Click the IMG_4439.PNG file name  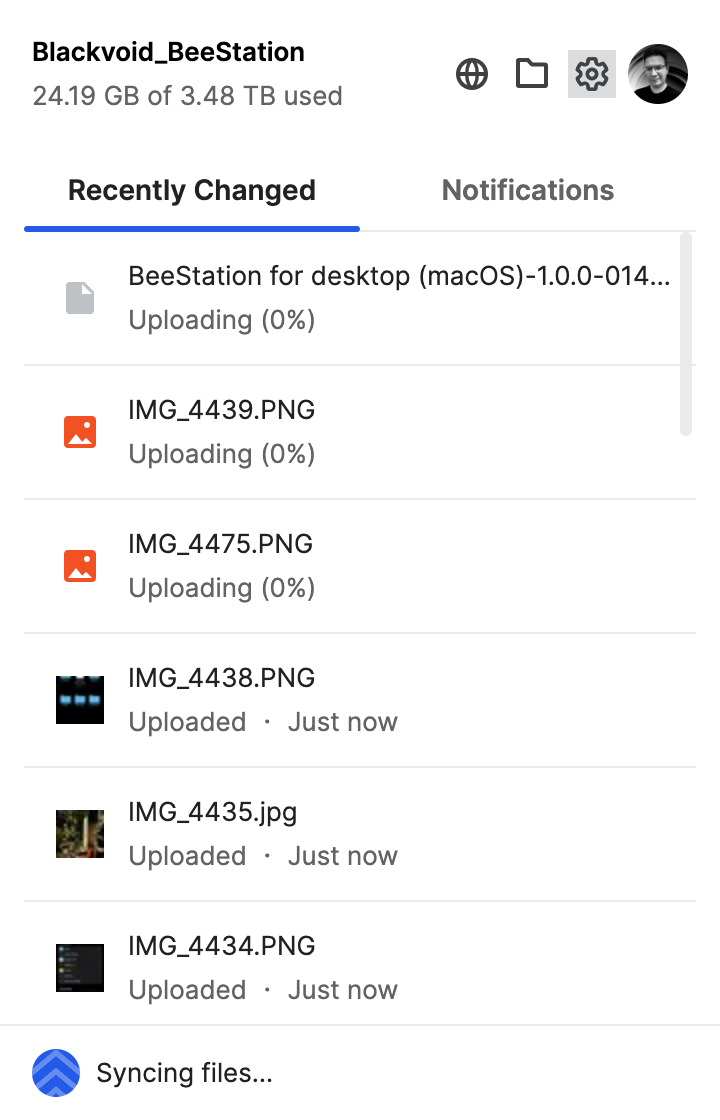click(221, 410)
